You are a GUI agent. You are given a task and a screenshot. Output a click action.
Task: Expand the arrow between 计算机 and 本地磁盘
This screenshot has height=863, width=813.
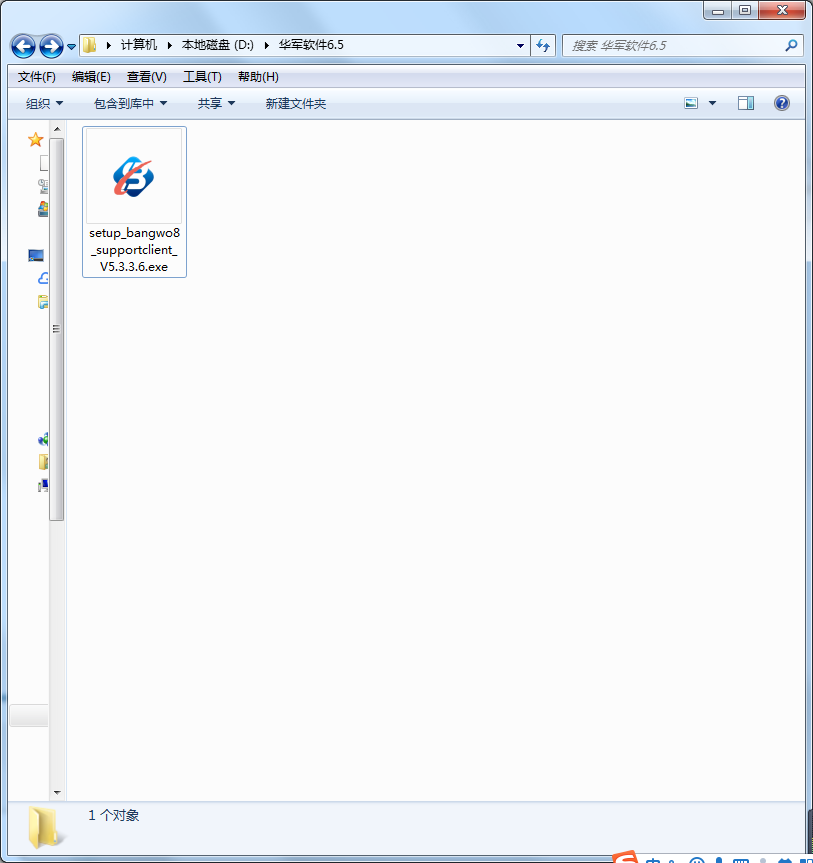170,45
